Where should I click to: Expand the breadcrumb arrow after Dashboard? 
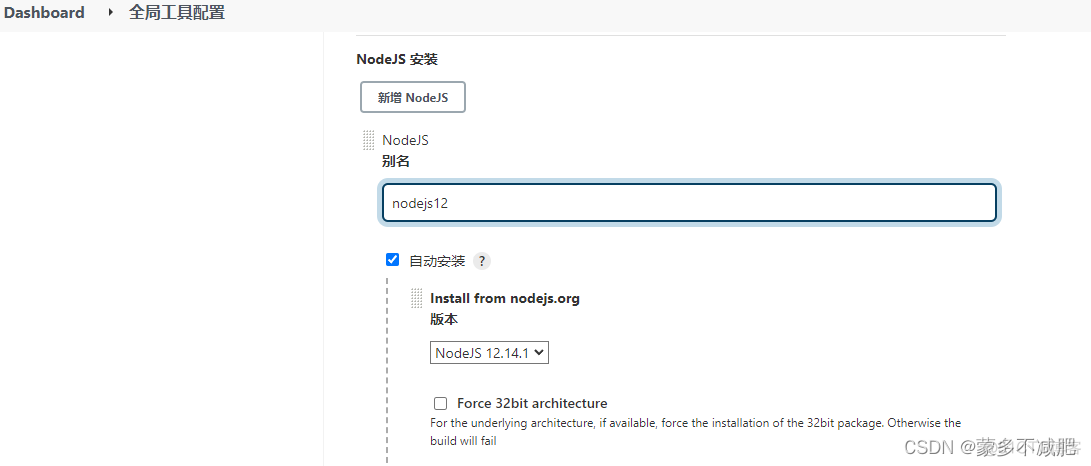(x=110, y=13)
